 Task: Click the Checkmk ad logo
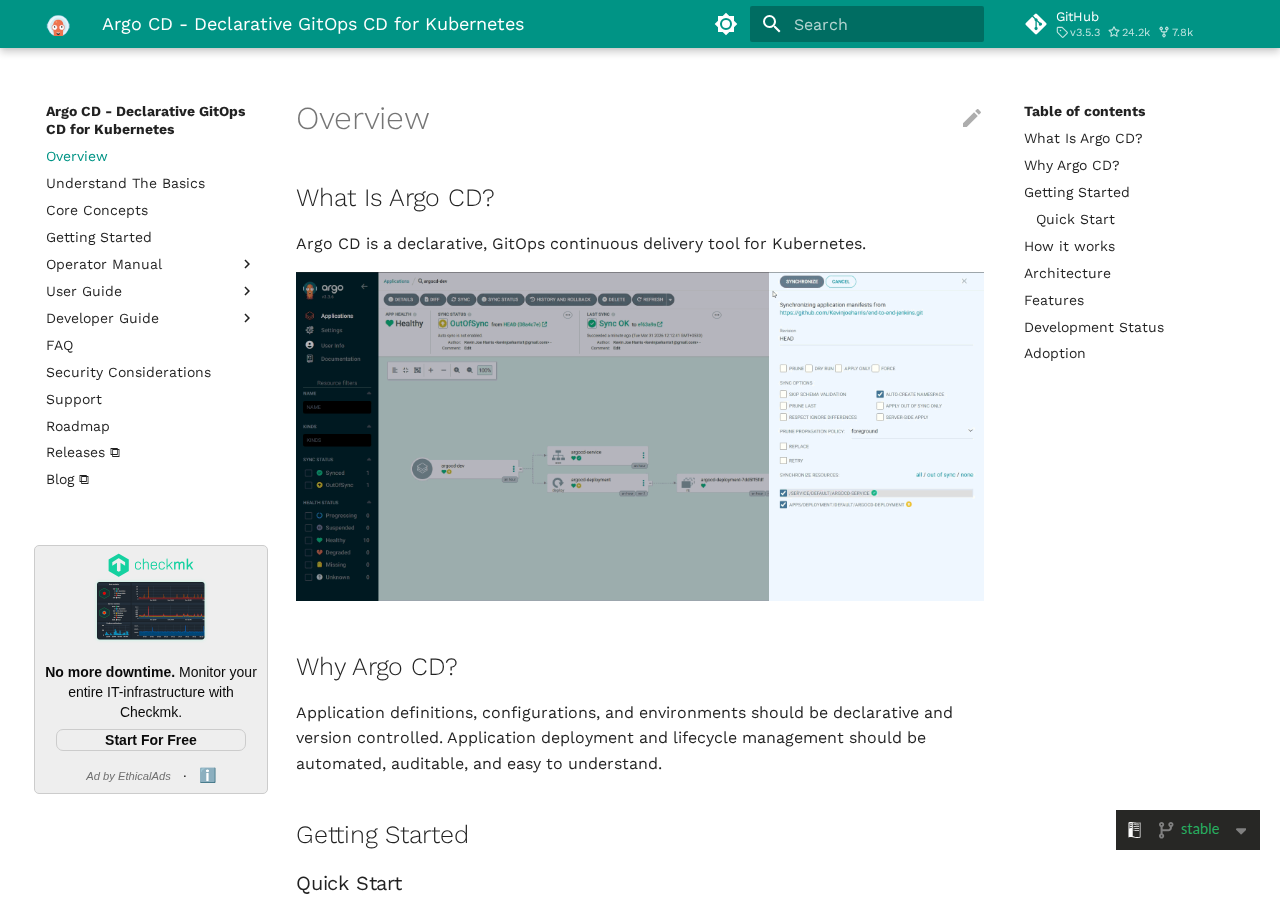[x=151, y=565]
